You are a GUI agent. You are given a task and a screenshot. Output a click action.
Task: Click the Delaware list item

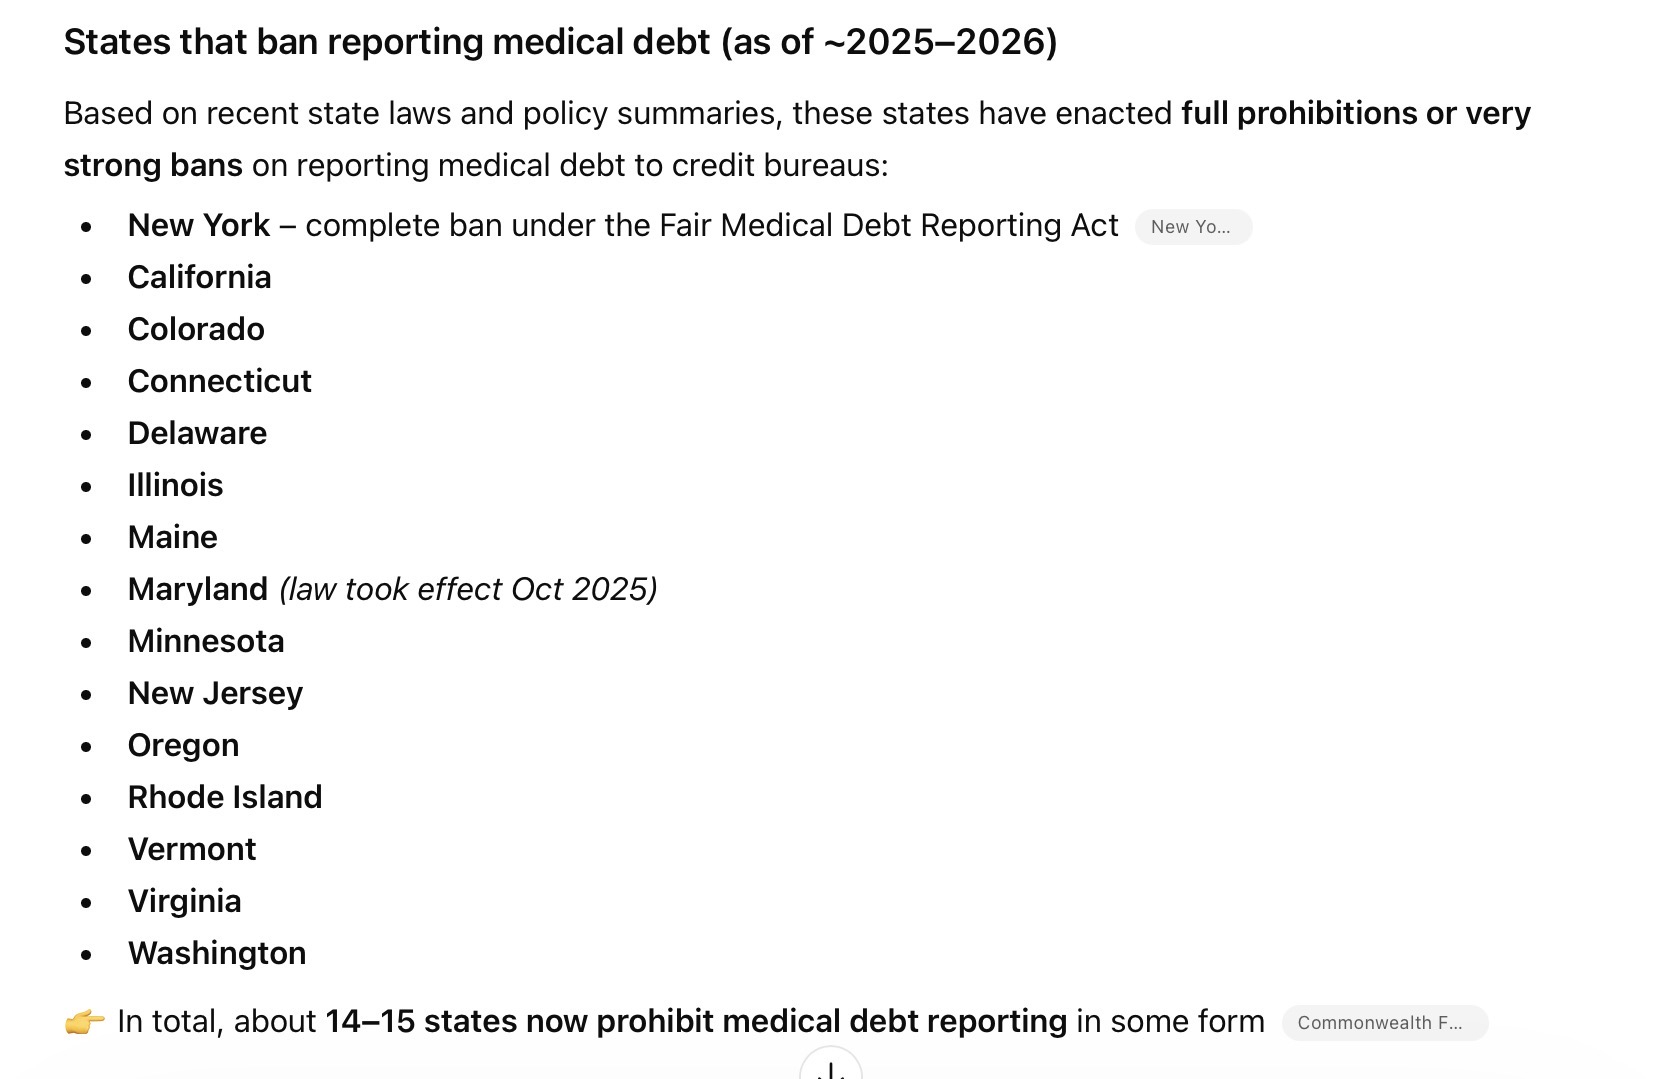click(197, 433)
